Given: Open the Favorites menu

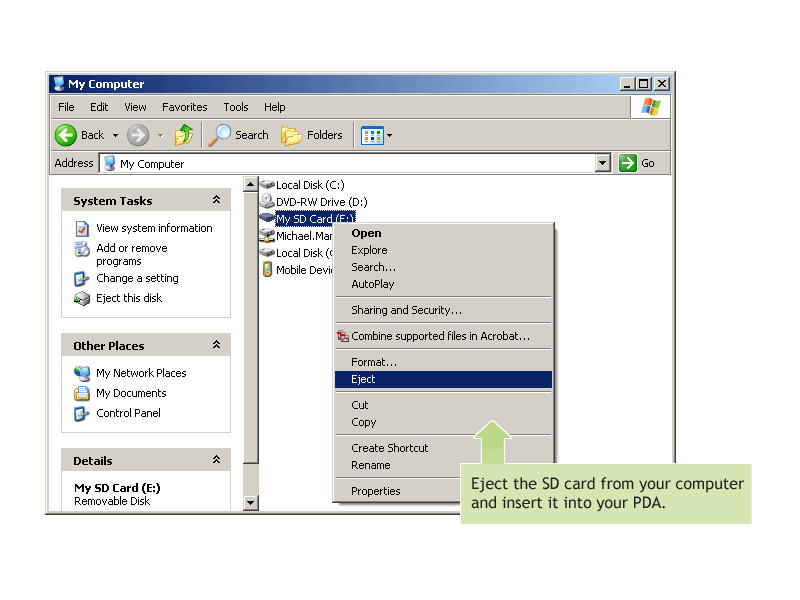Looking at the screenshot, I should (185, 107).
